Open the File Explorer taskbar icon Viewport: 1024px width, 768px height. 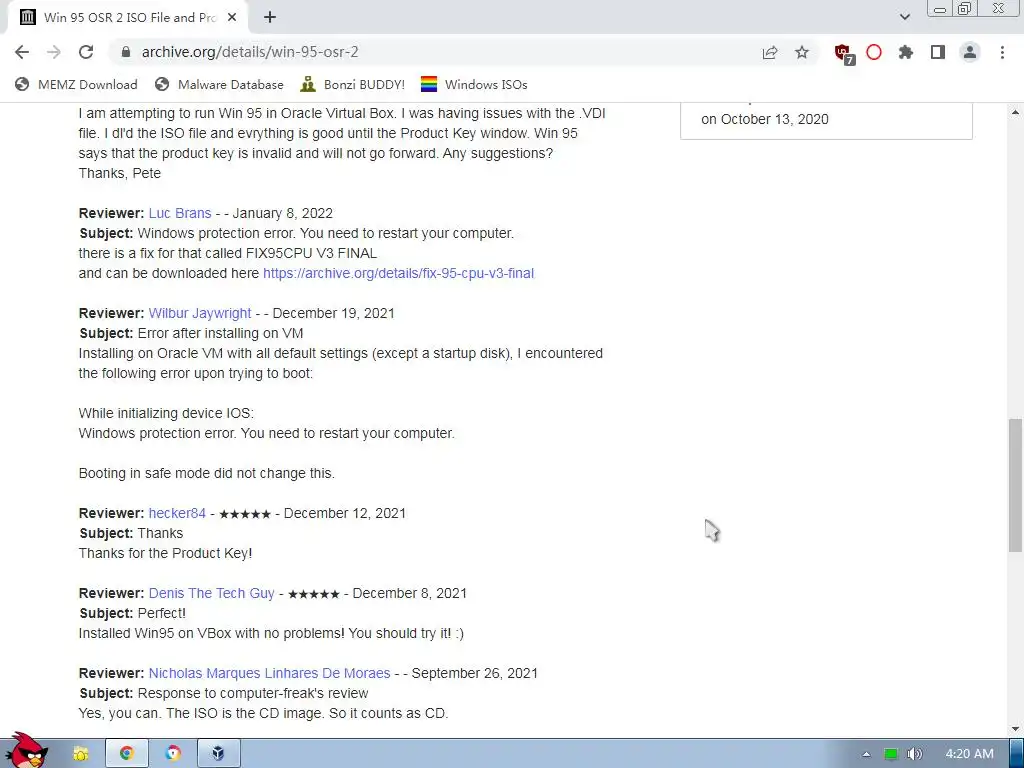pos(80,754)
